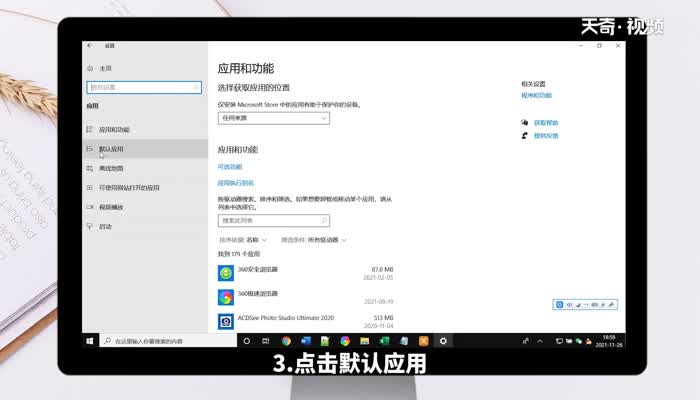
Task: Expand hidden system tray icons chevron
Action: point(540,341)
